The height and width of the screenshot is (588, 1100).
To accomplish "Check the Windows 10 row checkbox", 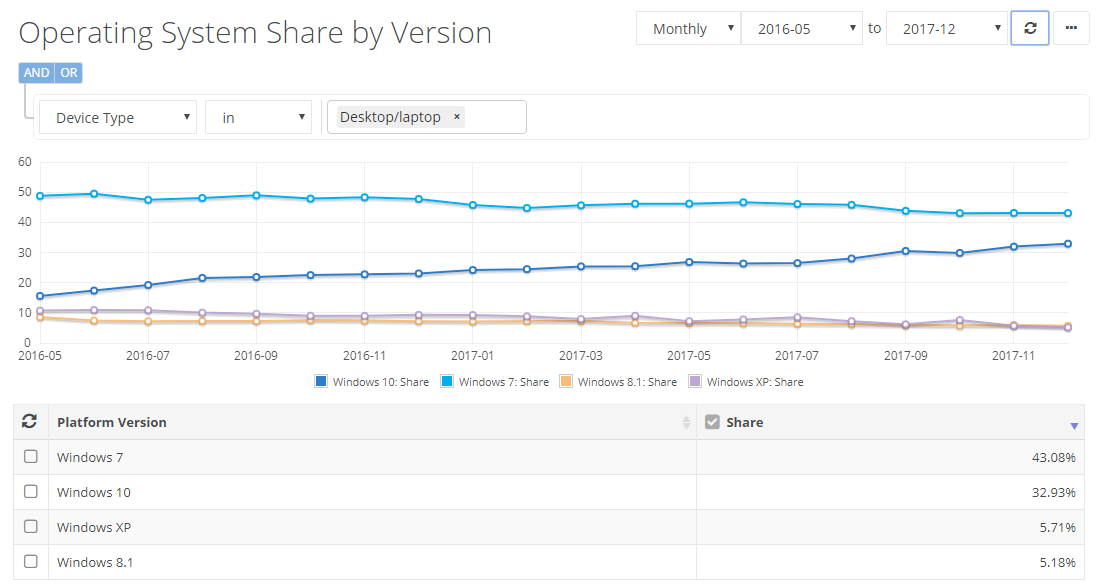I will coord(31,492).
